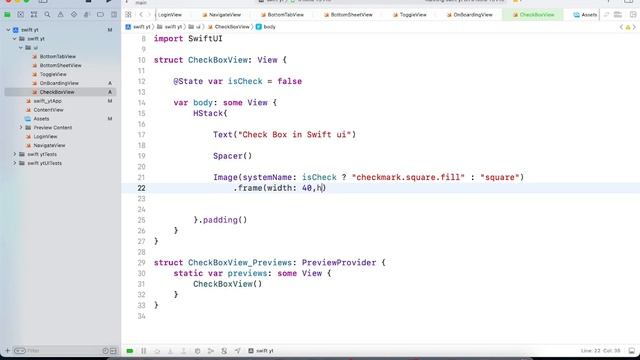The image size is (640, 360).
Task: Show only source-controlled files filter
Action: click(x=113, y=351)
